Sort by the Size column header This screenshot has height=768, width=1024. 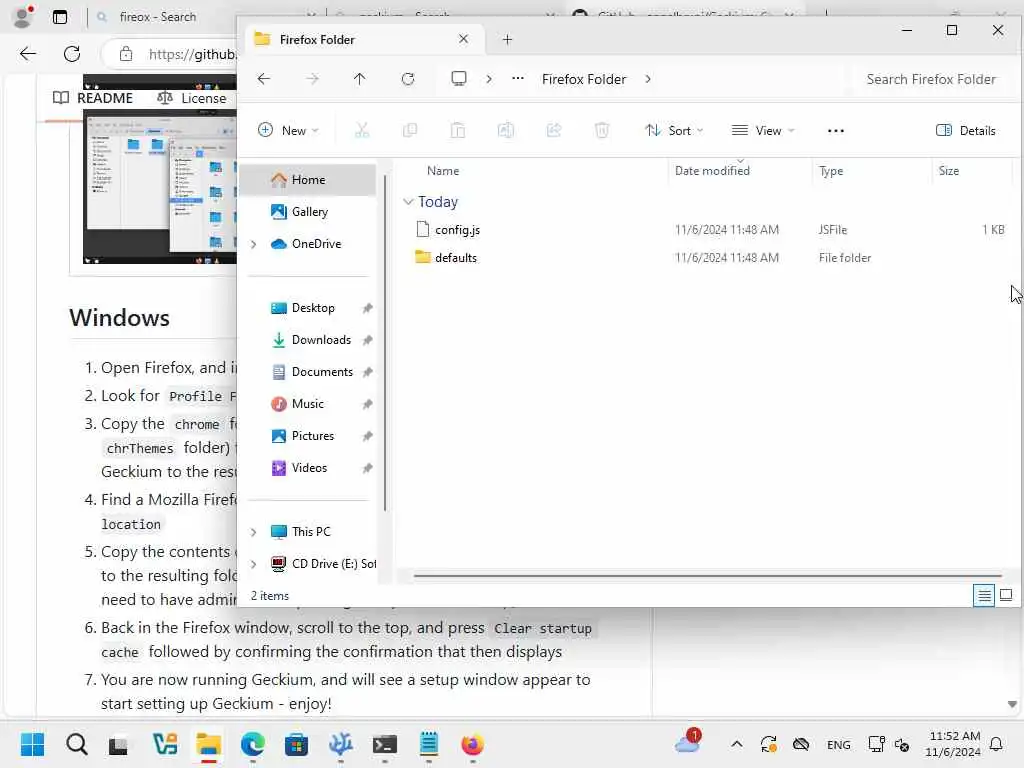click(x=948, y=171)
